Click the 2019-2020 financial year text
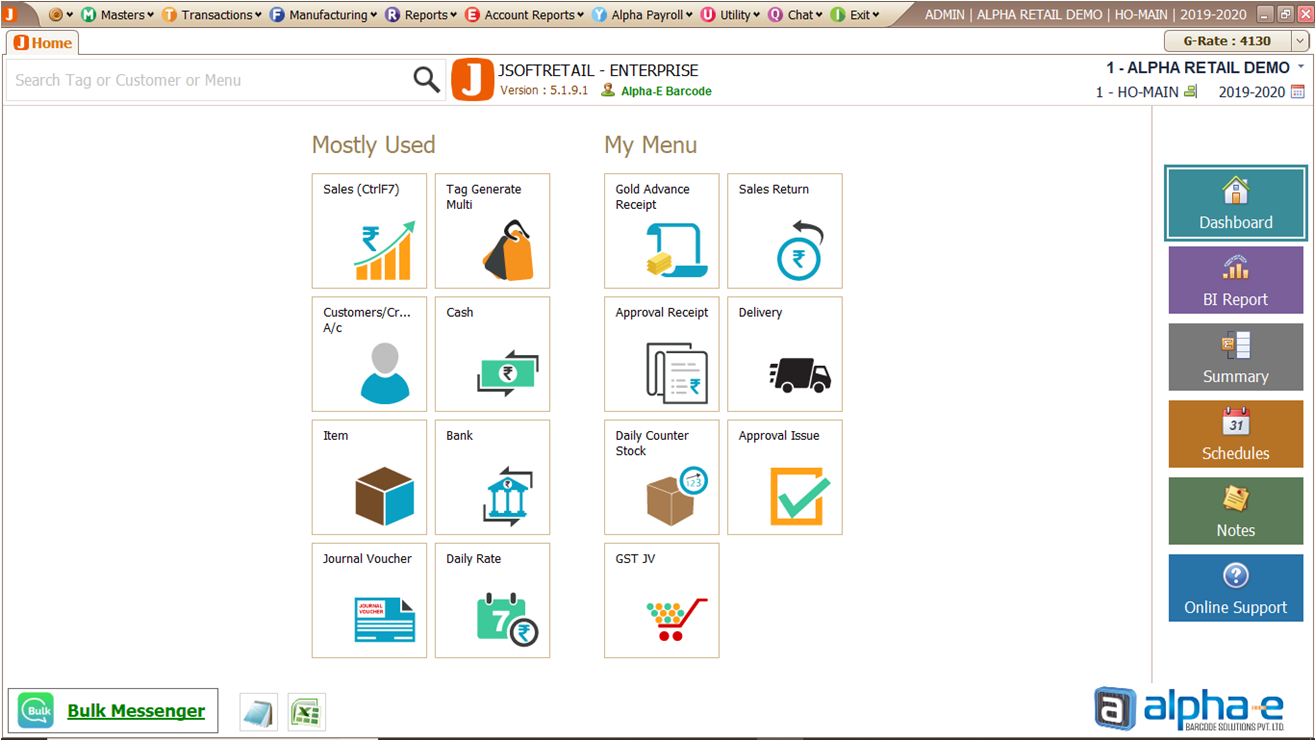Image resolution: width=1316 pixels, height=741 pixels. coord(1252,92)
